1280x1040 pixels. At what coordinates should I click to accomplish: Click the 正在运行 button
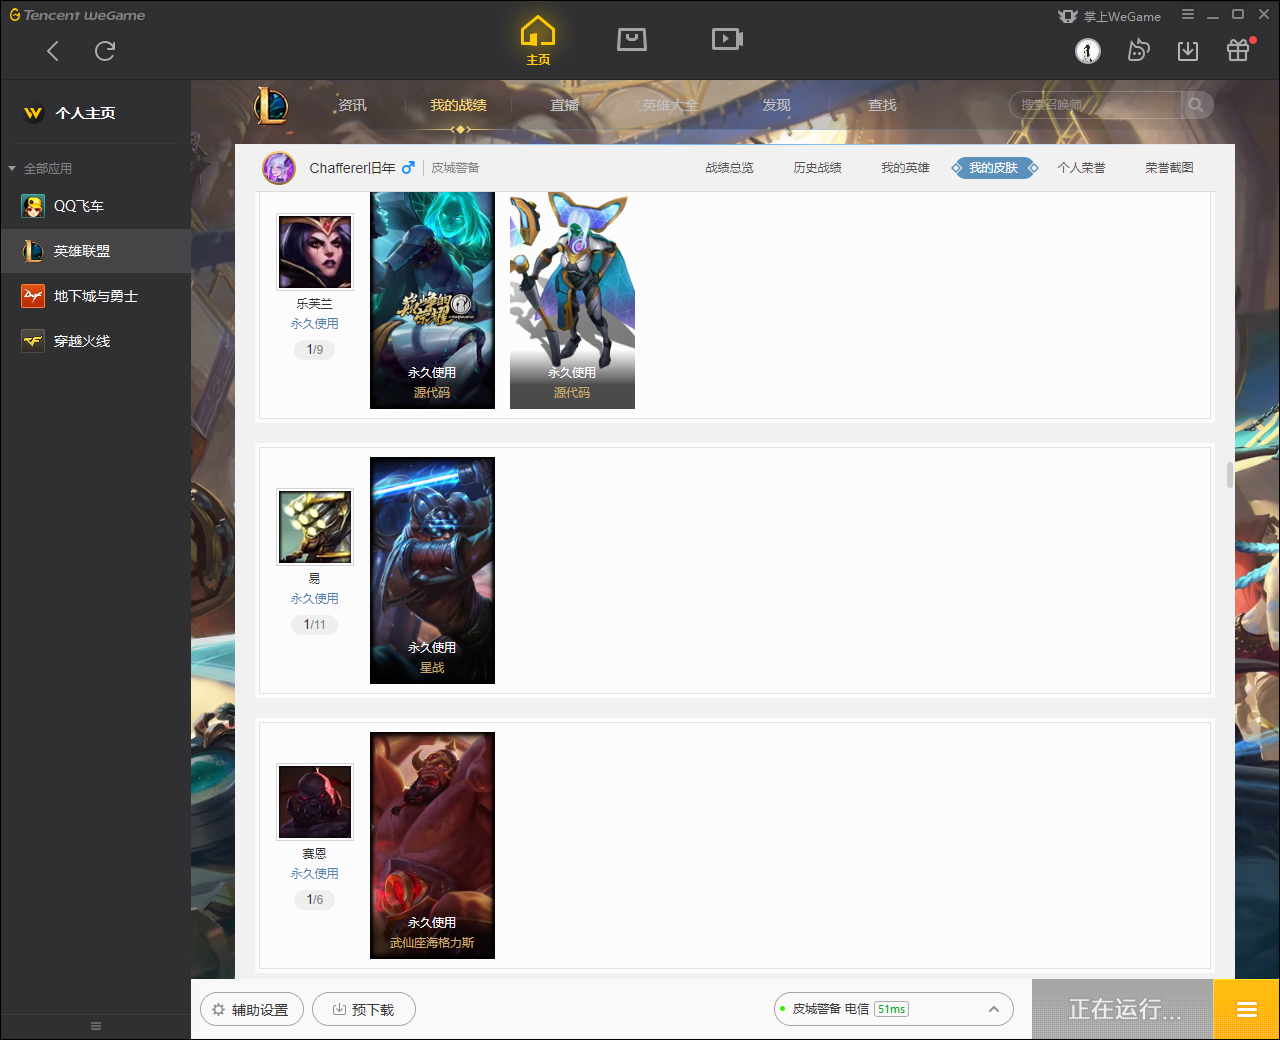tap(1123, 1010)
